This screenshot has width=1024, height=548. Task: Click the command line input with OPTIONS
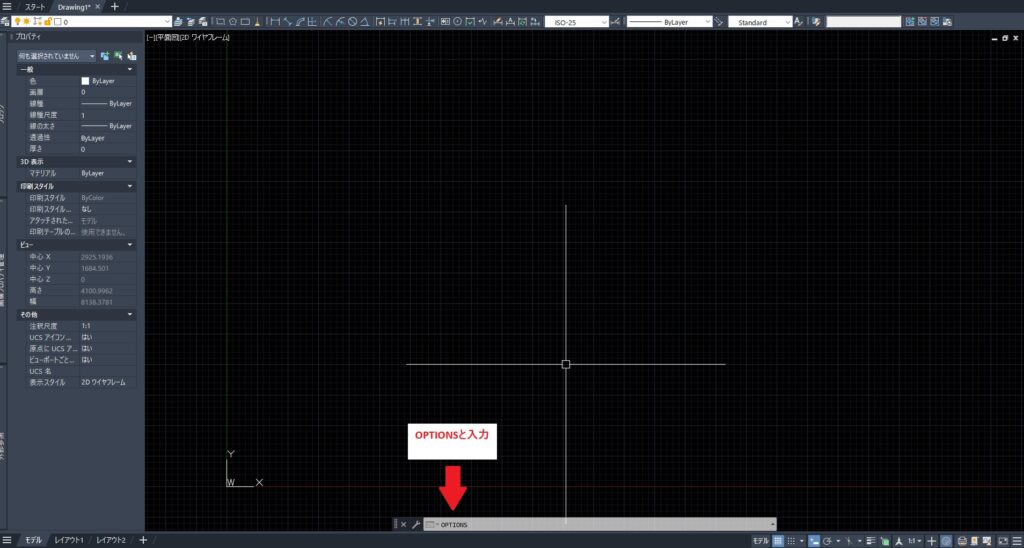coord(600,524)
